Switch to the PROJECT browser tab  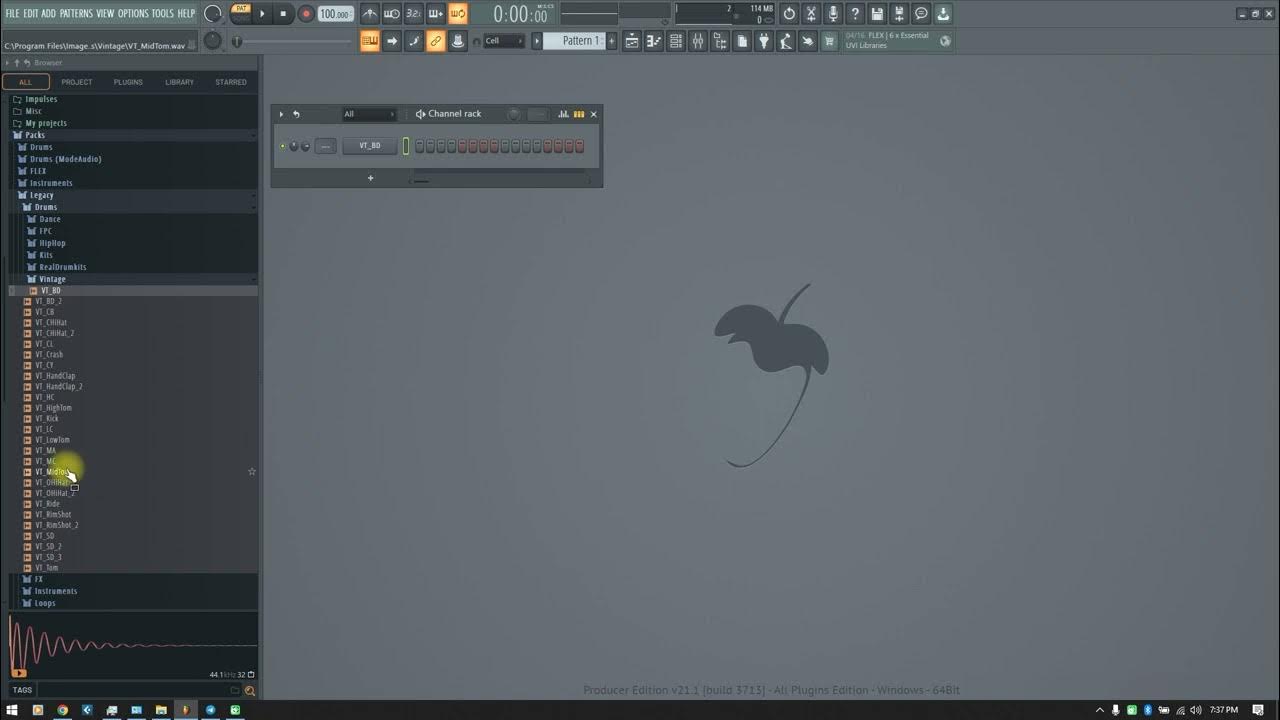pyautogui.click(x=77, y=82)
